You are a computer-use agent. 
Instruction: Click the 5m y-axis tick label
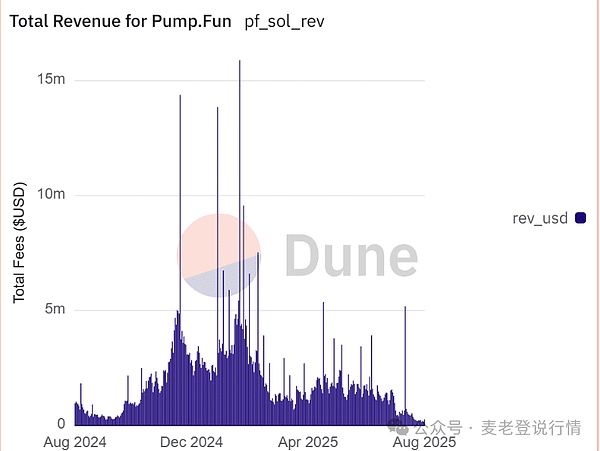coord(56,310)
